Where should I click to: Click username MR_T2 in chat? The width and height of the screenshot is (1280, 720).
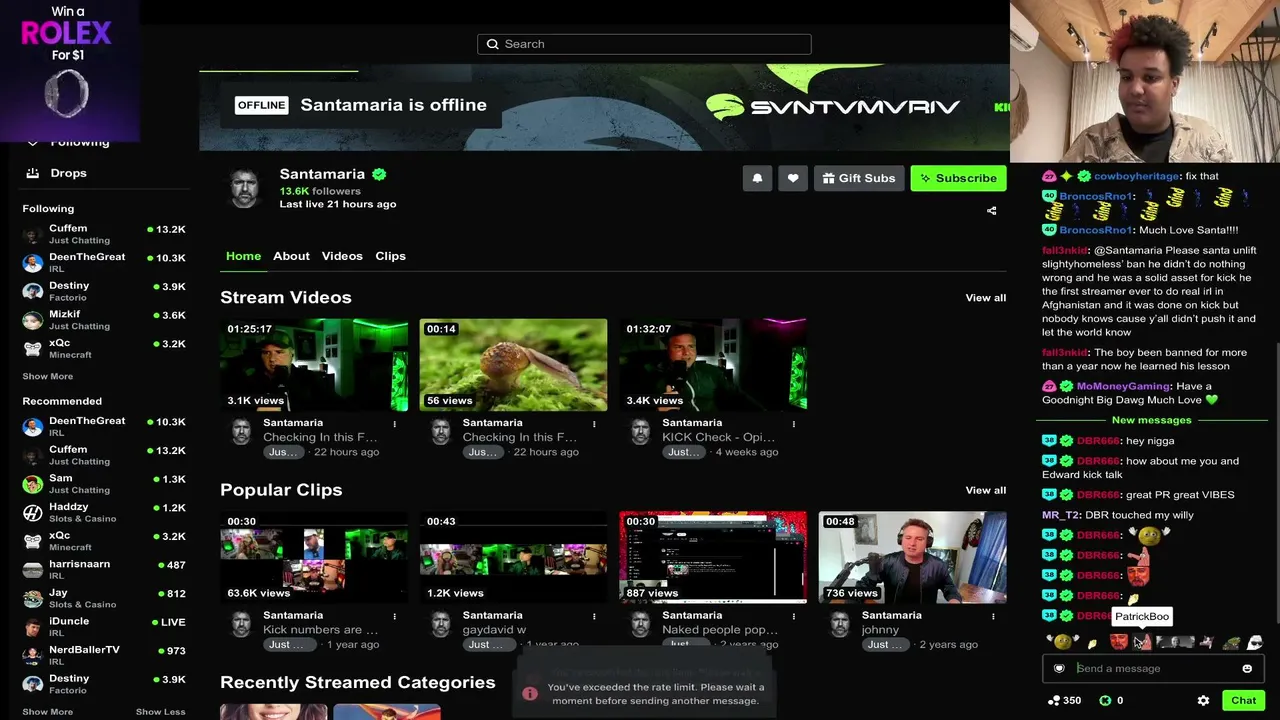(1060, 515)
